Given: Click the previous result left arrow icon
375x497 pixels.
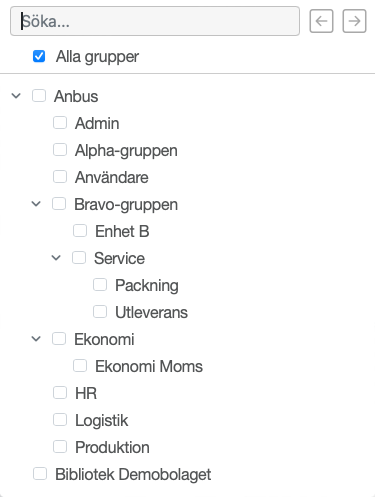Looking at the screenshot, I should tap(321, 21).
